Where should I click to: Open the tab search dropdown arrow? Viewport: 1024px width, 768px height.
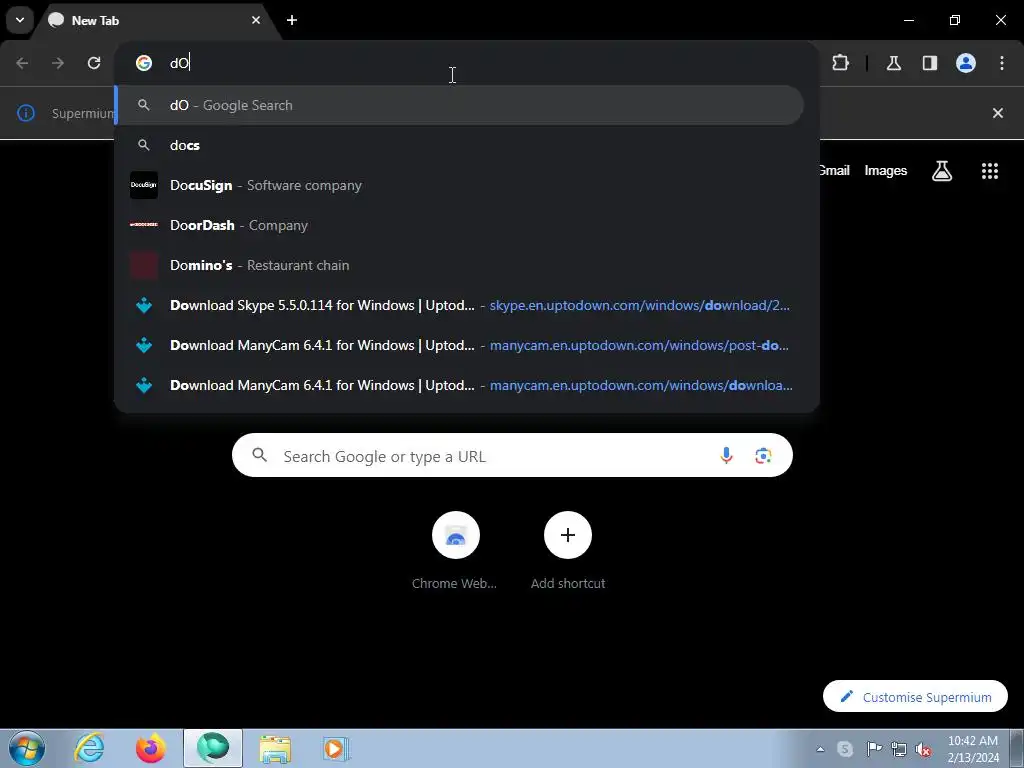[20, 20]
